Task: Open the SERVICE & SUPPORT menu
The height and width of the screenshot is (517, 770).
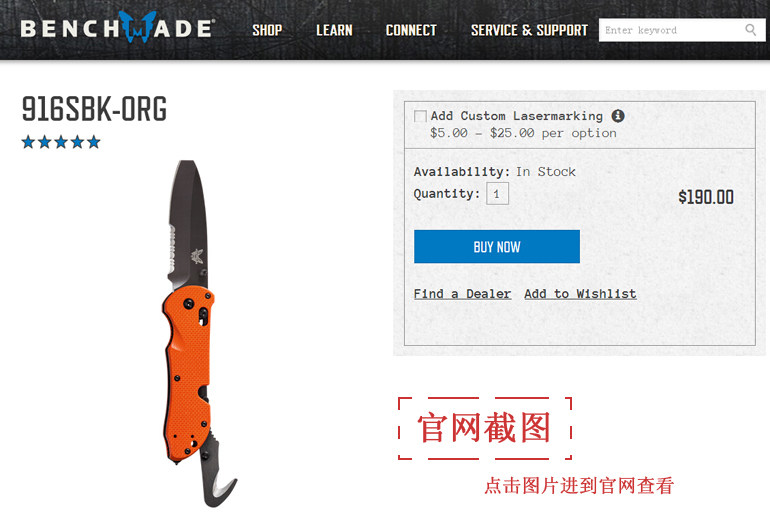Action: (529, 30)
